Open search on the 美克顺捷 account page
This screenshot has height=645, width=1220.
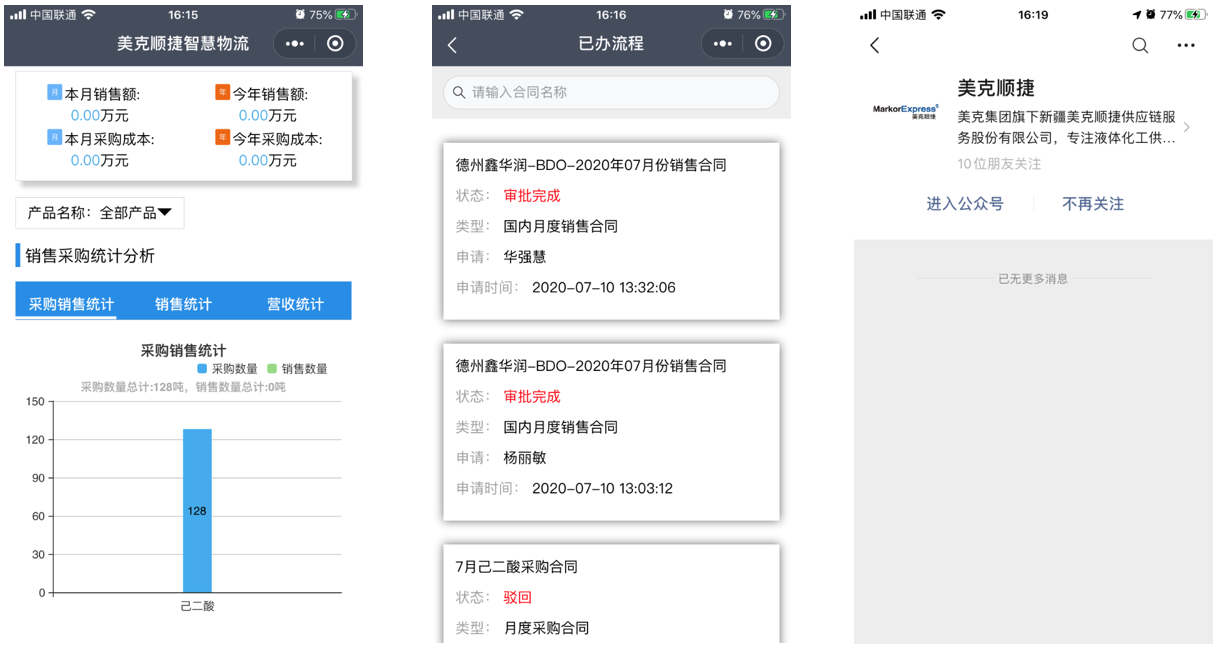pyautogui.click(x=1140, y=45)
